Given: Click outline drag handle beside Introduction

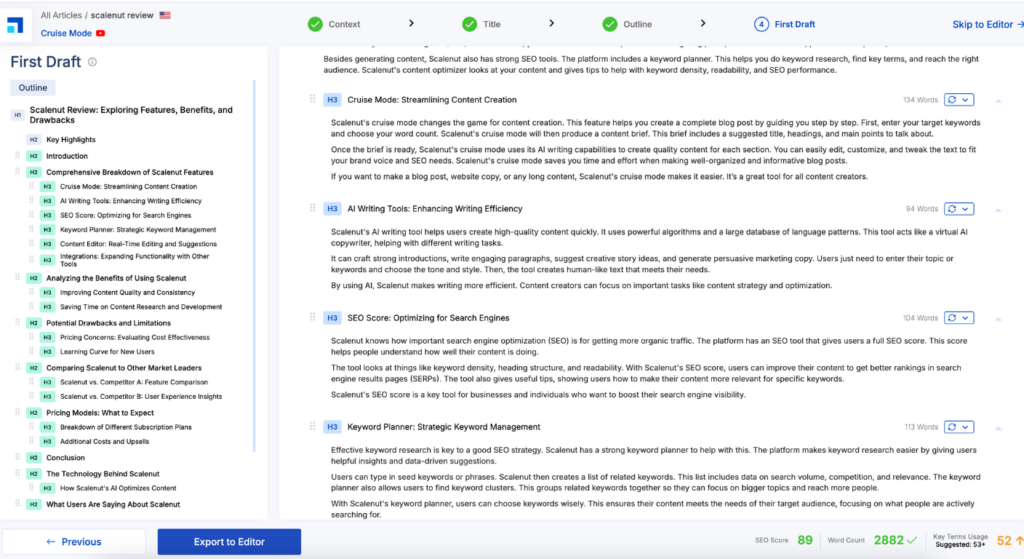Looking at the screenshot, I should [18, 155].
